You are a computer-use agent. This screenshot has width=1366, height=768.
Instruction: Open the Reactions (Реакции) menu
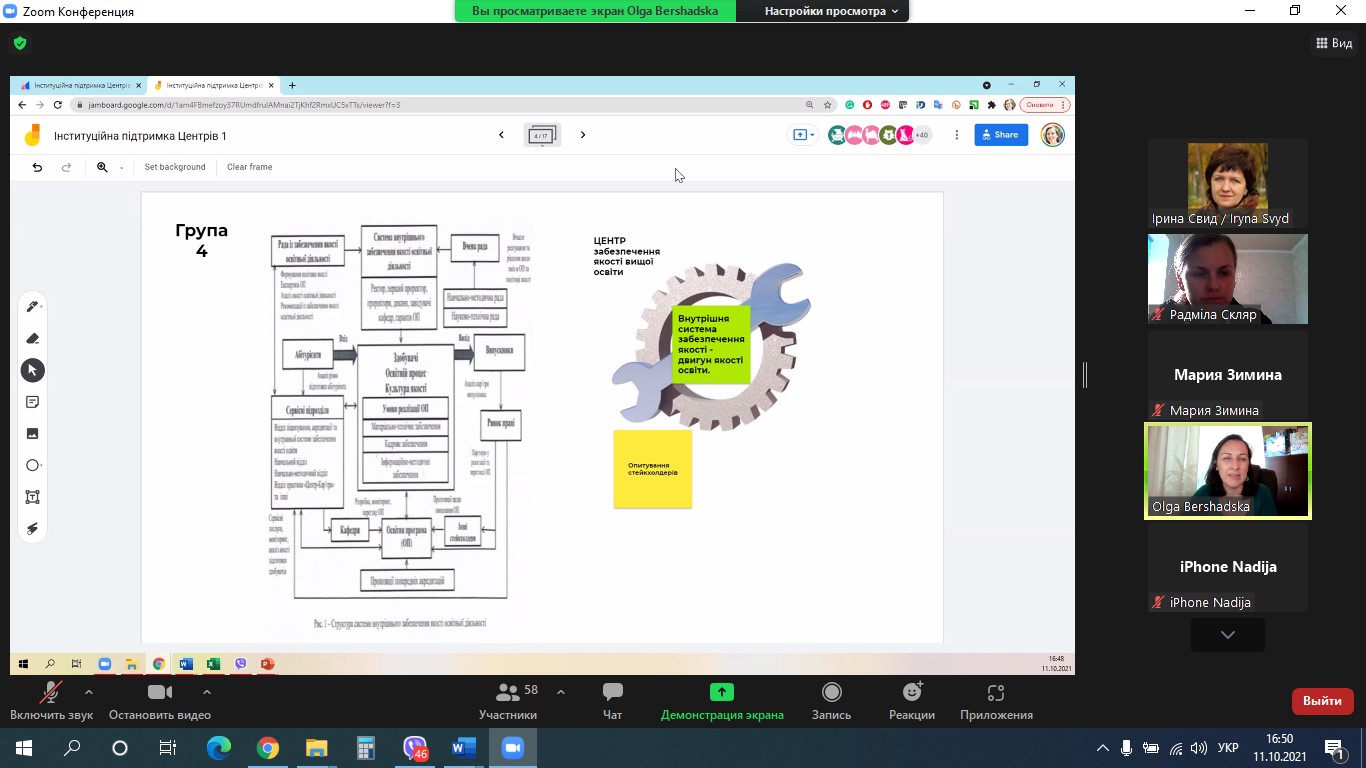coord(912,701)
